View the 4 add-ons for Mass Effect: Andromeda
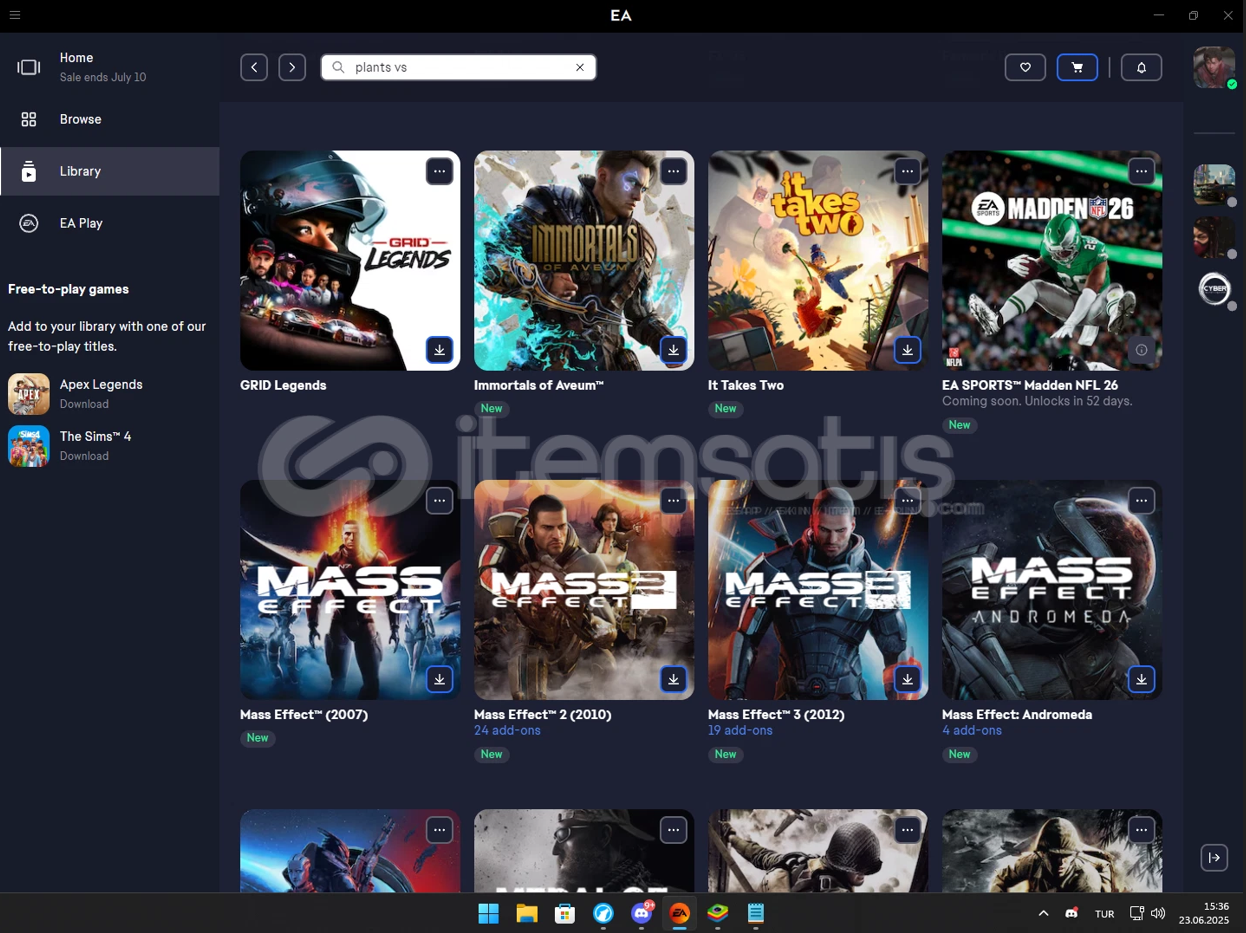The image size is (1246, 933). click(x=972, y=731)
